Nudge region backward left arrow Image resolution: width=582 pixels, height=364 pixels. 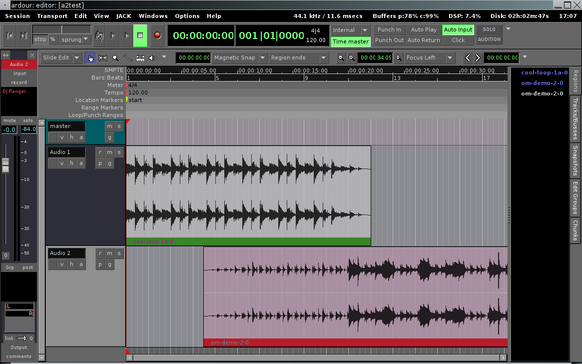(468, 58)
